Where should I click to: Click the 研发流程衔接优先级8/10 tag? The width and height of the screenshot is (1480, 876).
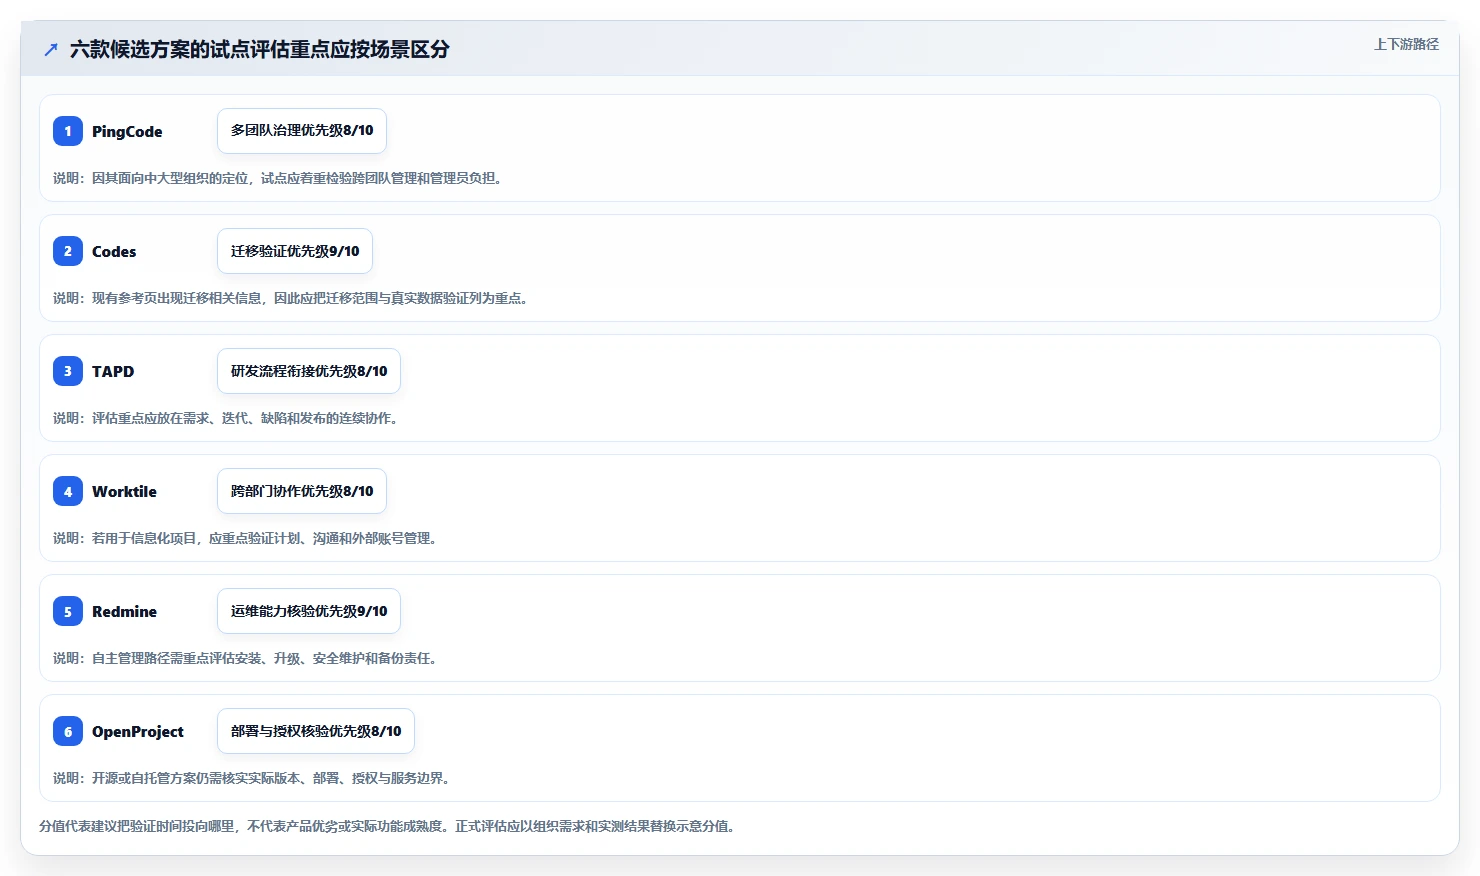click(x=309, y=371)
